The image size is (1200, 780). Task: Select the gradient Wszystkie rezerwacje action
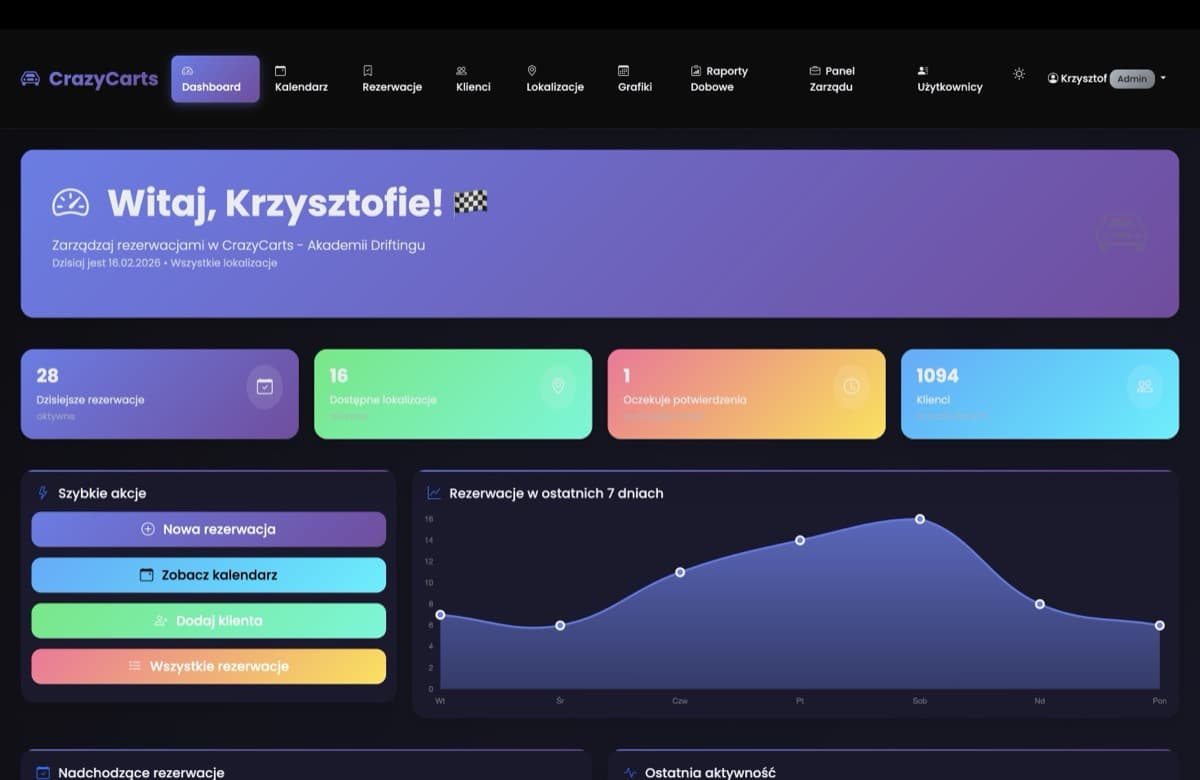(208, 666)
